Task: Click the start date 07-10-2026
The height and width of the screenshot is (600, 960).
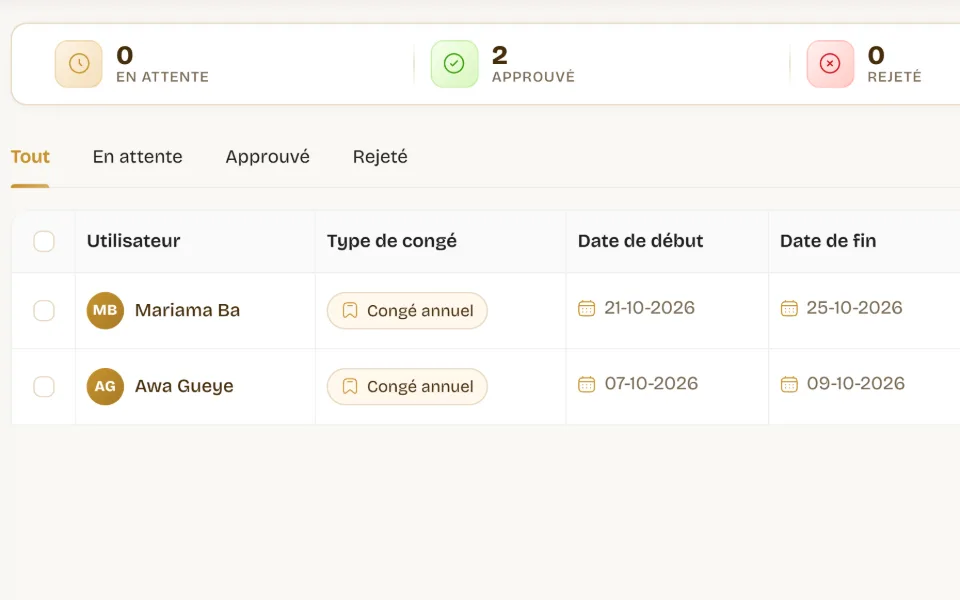Action: (651, 383)
